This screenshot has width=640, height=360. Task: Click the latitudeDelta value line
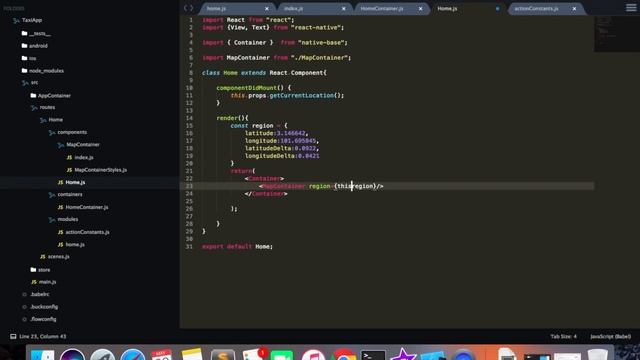(282, 148)
